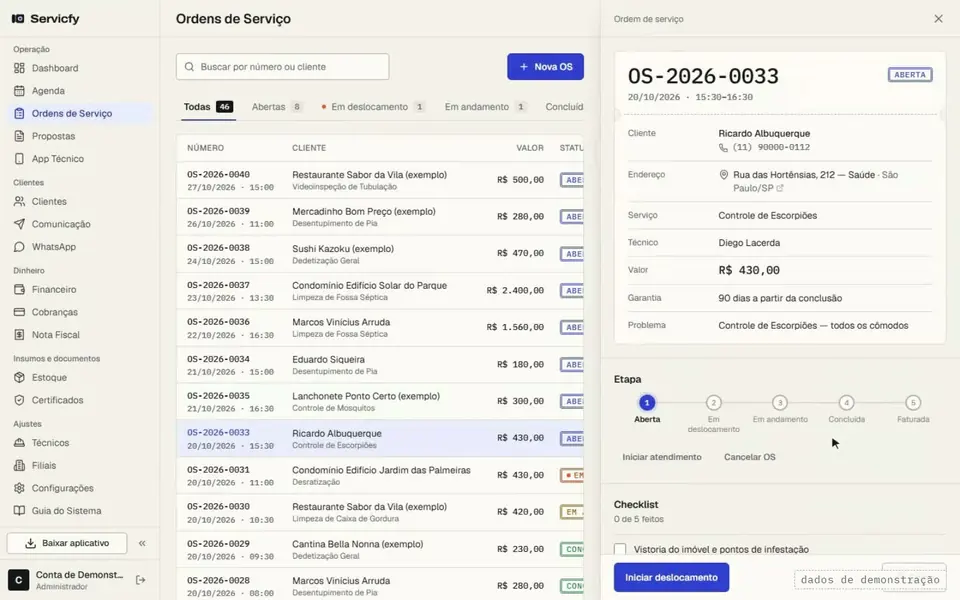Screen dimensions: 960x600
Task: Open Comunicação paper plane icon
Action: [x=19, y=224]
